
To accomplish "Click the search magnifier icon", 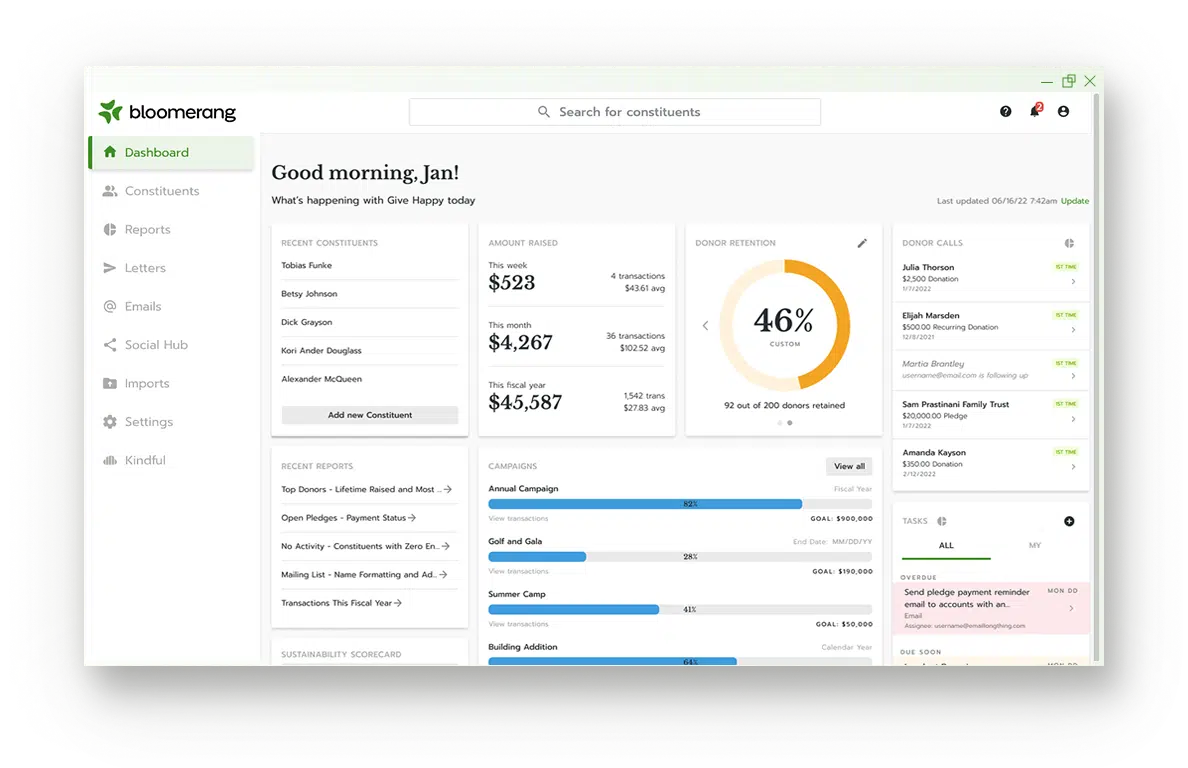I will [544, 111].
